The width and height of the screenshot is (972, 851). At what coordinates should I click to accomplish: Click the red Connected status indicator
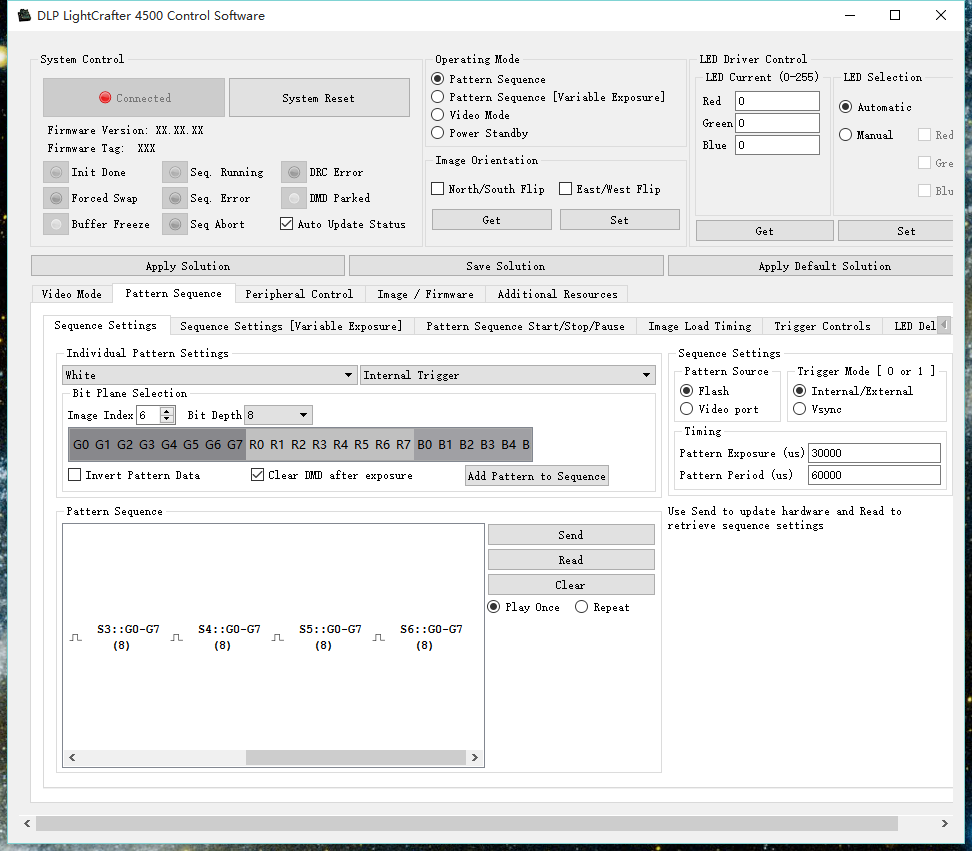105,97
